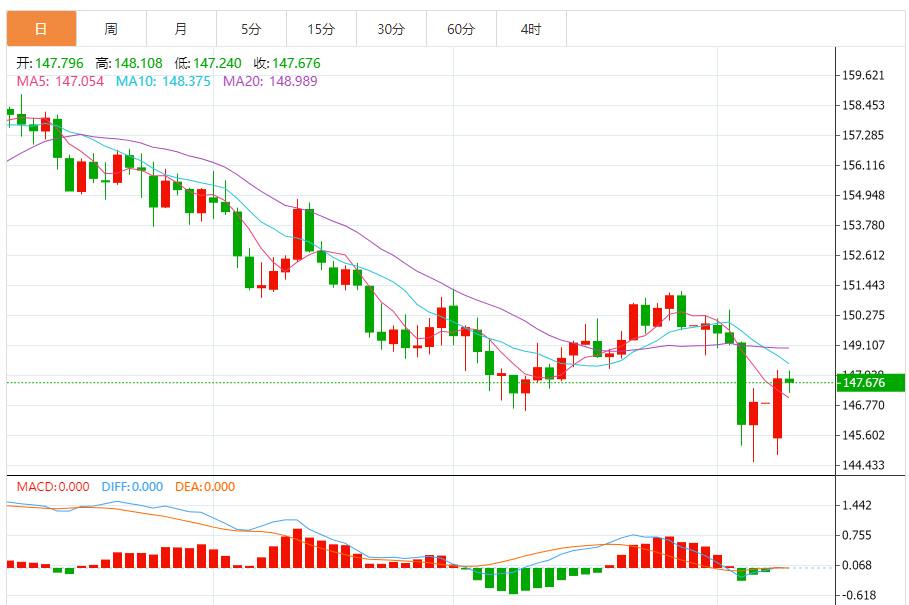Viewport: 909px width, 605px height.
Task: Click the 149.107 price axis label
Action: click(x=863, y=345)
